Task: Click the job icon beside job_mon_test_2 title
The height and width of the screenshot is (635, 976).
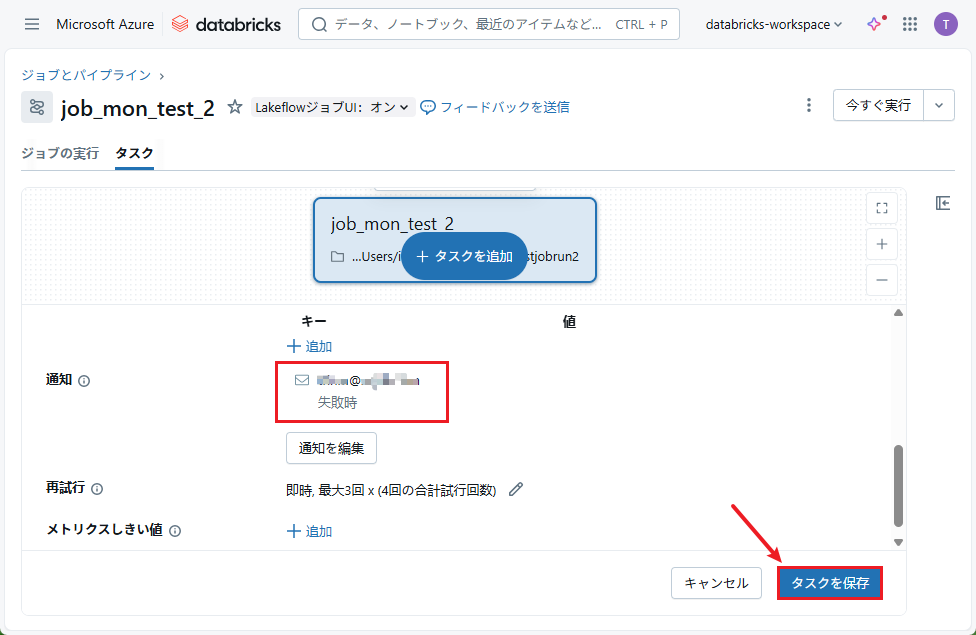Action: point(37,107)
